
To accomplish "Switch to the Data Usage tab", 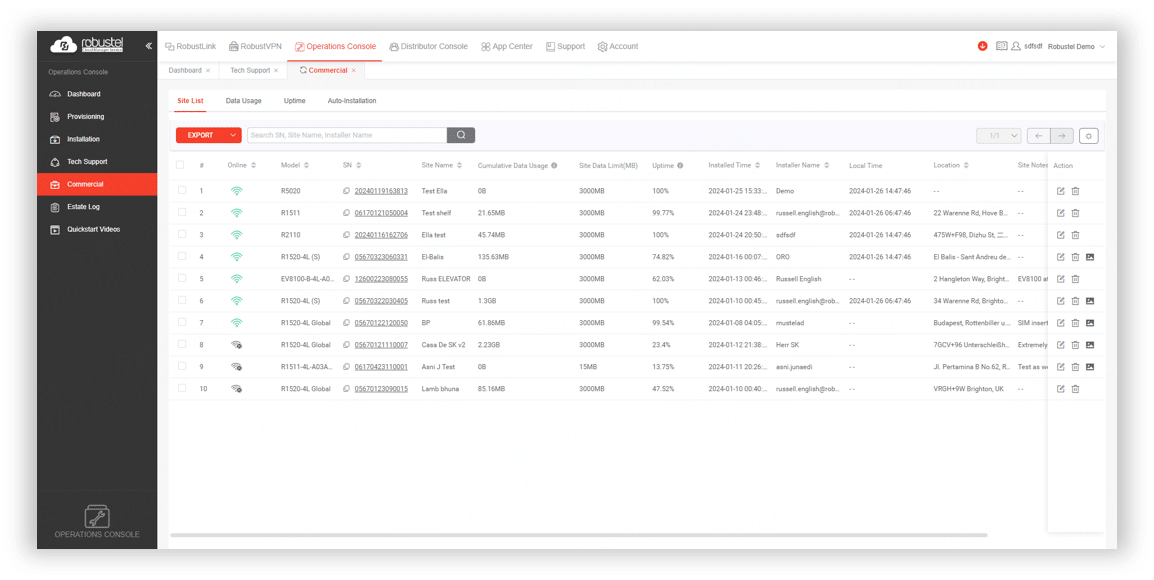I will [244, 101].
